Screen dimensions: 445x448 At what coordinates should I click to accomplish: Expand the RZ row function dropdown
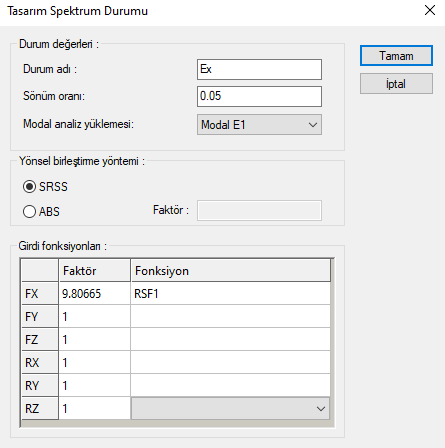[230, 408]
